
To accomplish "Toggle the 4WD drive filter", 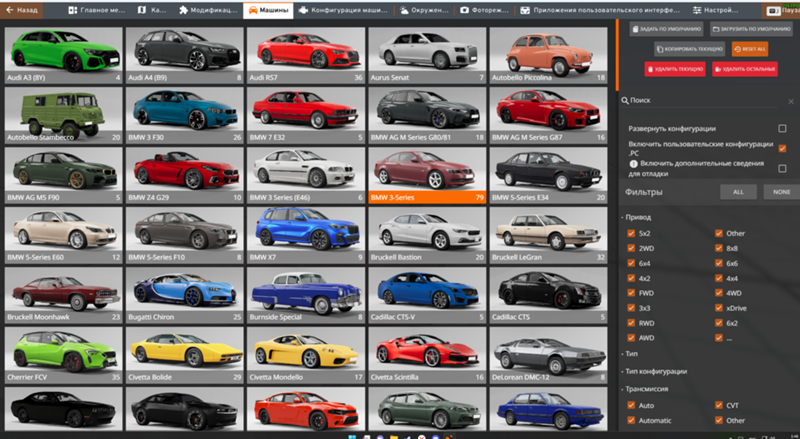I will [719, 293].
